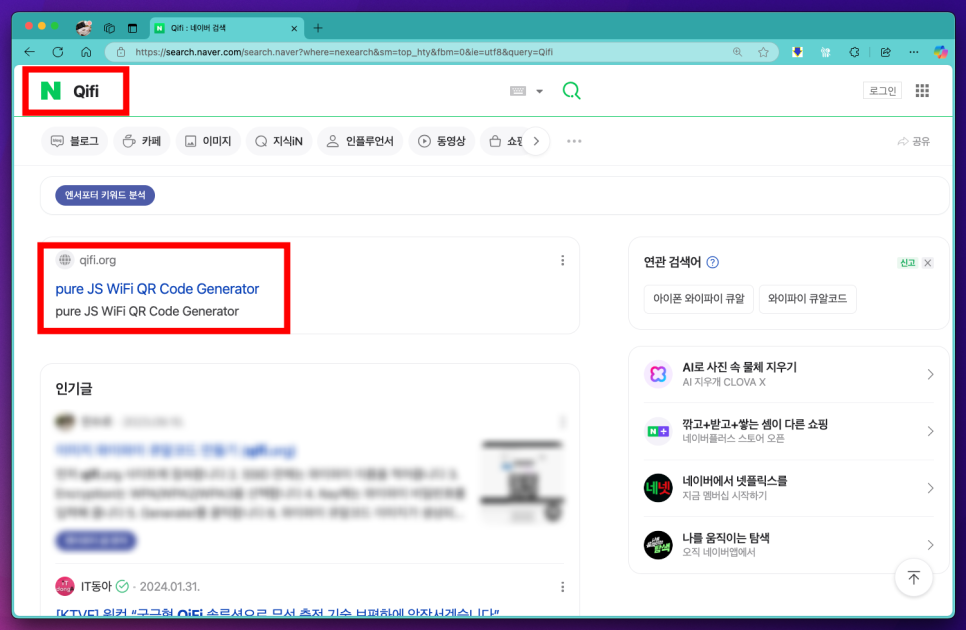966x630 pixels.
Task: Click the 신고 report button
Action: (x=907, y=263)
